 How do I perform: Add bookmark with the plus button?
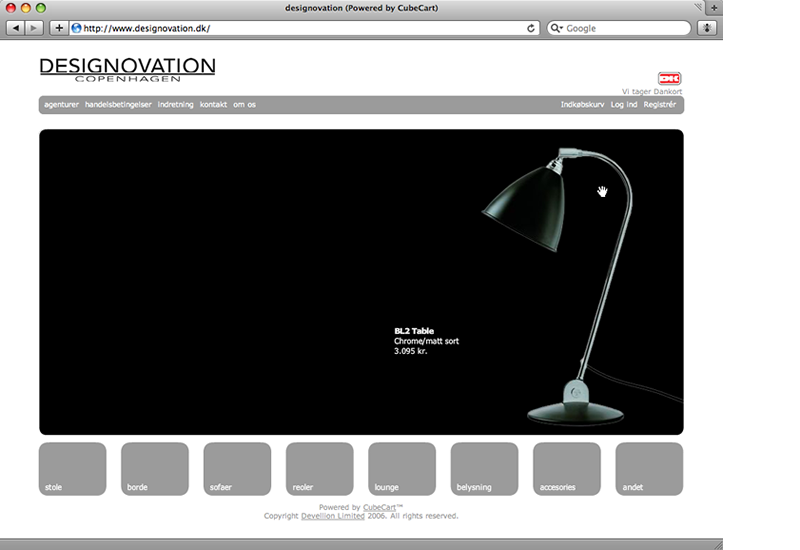tap(59, 28)
